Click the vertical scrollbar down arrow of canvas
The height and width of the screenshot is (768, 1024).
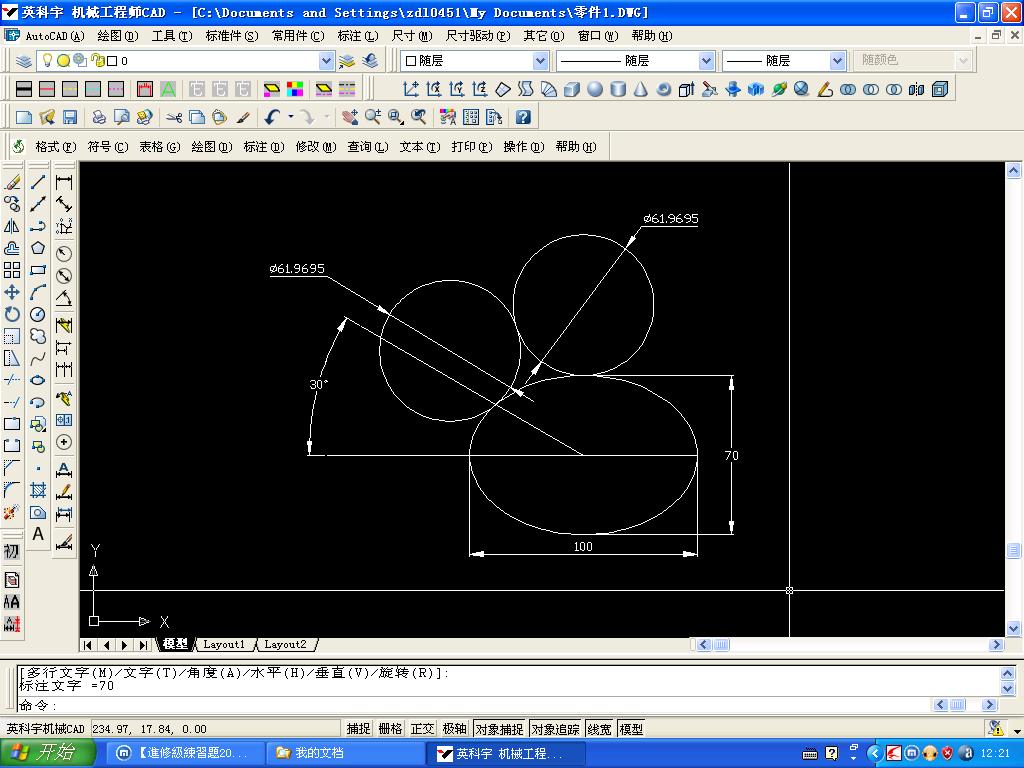pos(1014,629)
